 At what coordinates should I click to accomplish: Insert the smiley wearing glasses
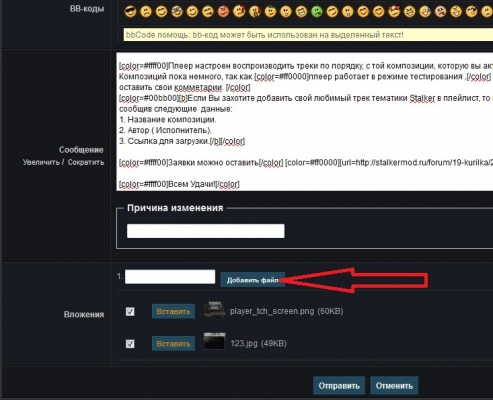point(177,12)
